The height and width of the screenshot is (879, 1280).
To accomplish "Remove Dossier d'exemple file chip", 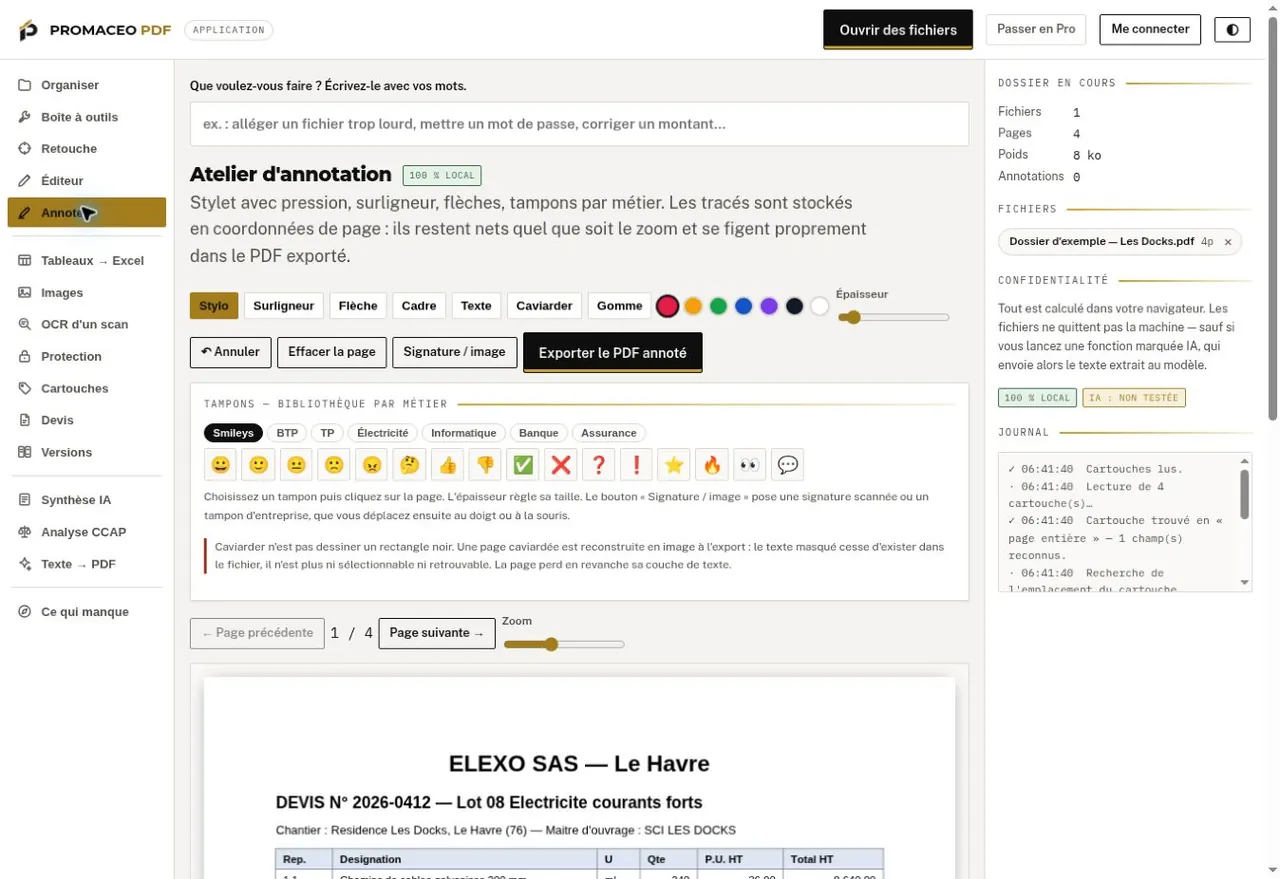I will [1228, 242].
